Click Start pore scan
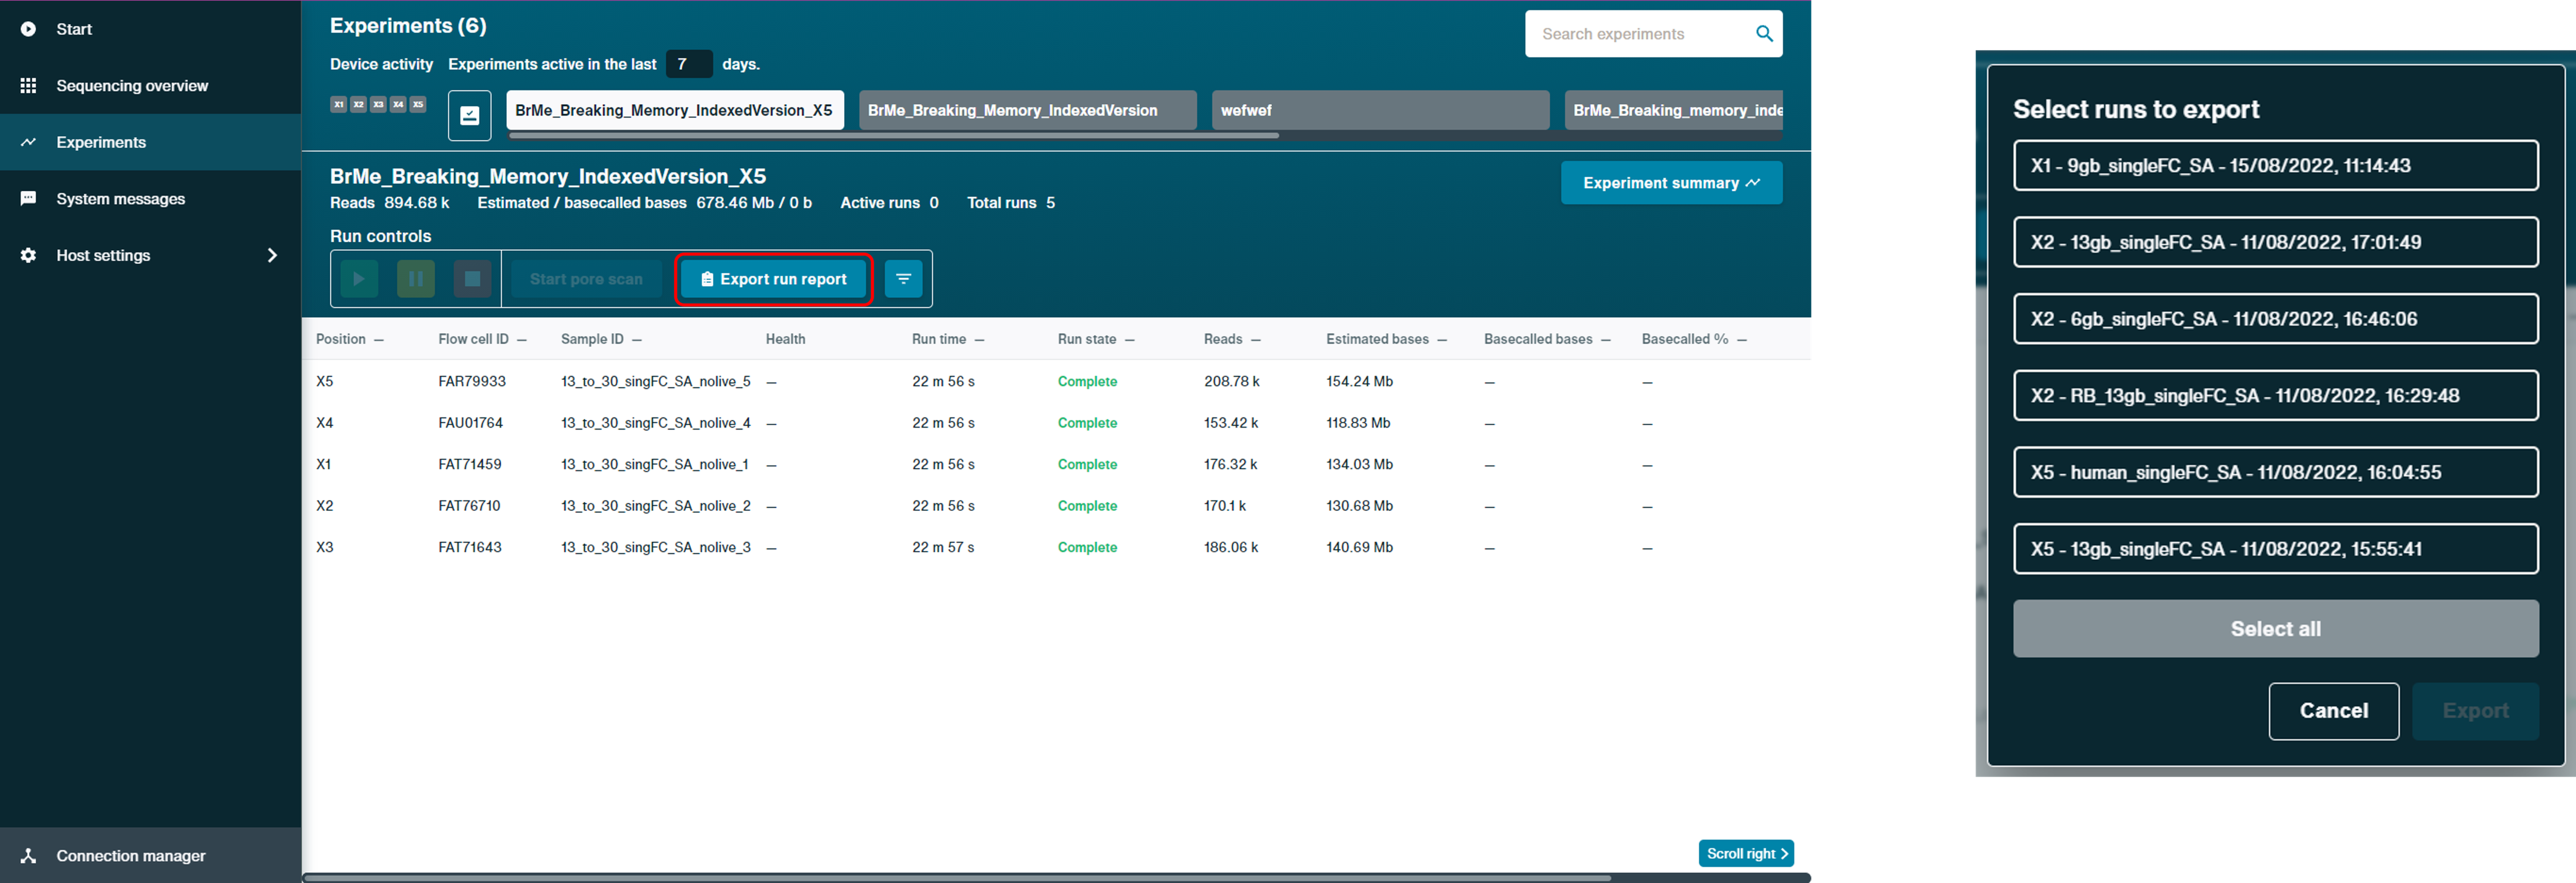This screenshot has height=883, width=2576. pos(586,279)
